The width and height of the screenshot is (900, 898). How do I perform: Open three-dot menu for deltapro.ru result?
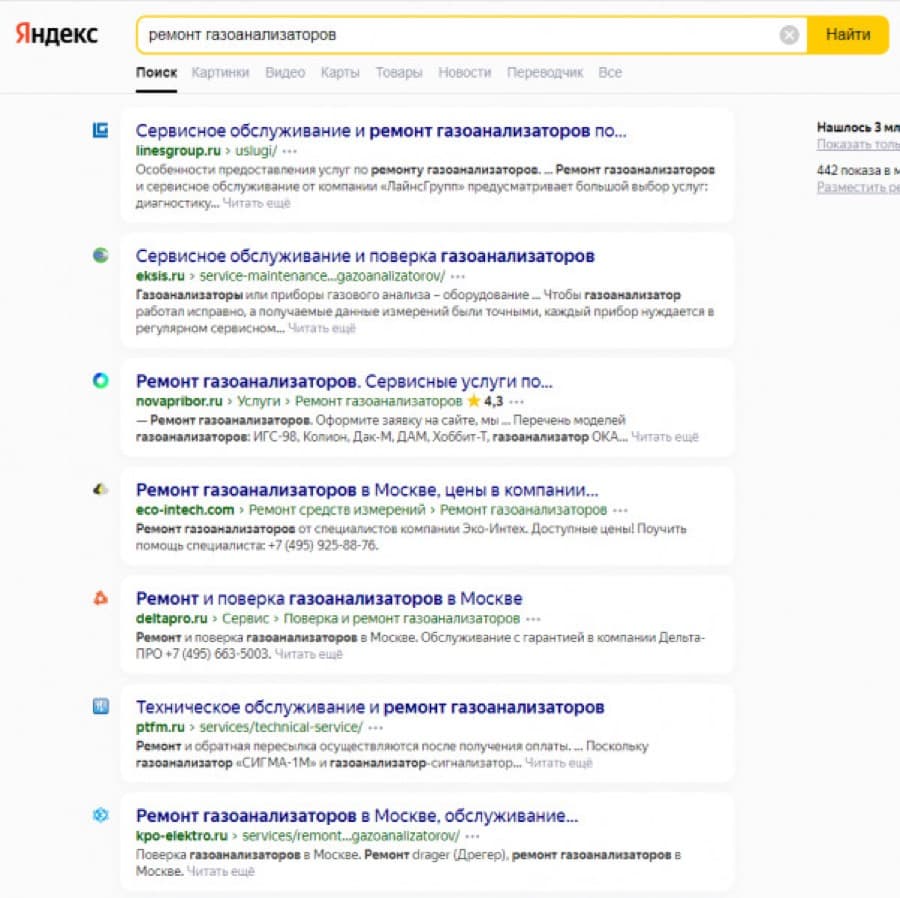[x=533, y=619]
